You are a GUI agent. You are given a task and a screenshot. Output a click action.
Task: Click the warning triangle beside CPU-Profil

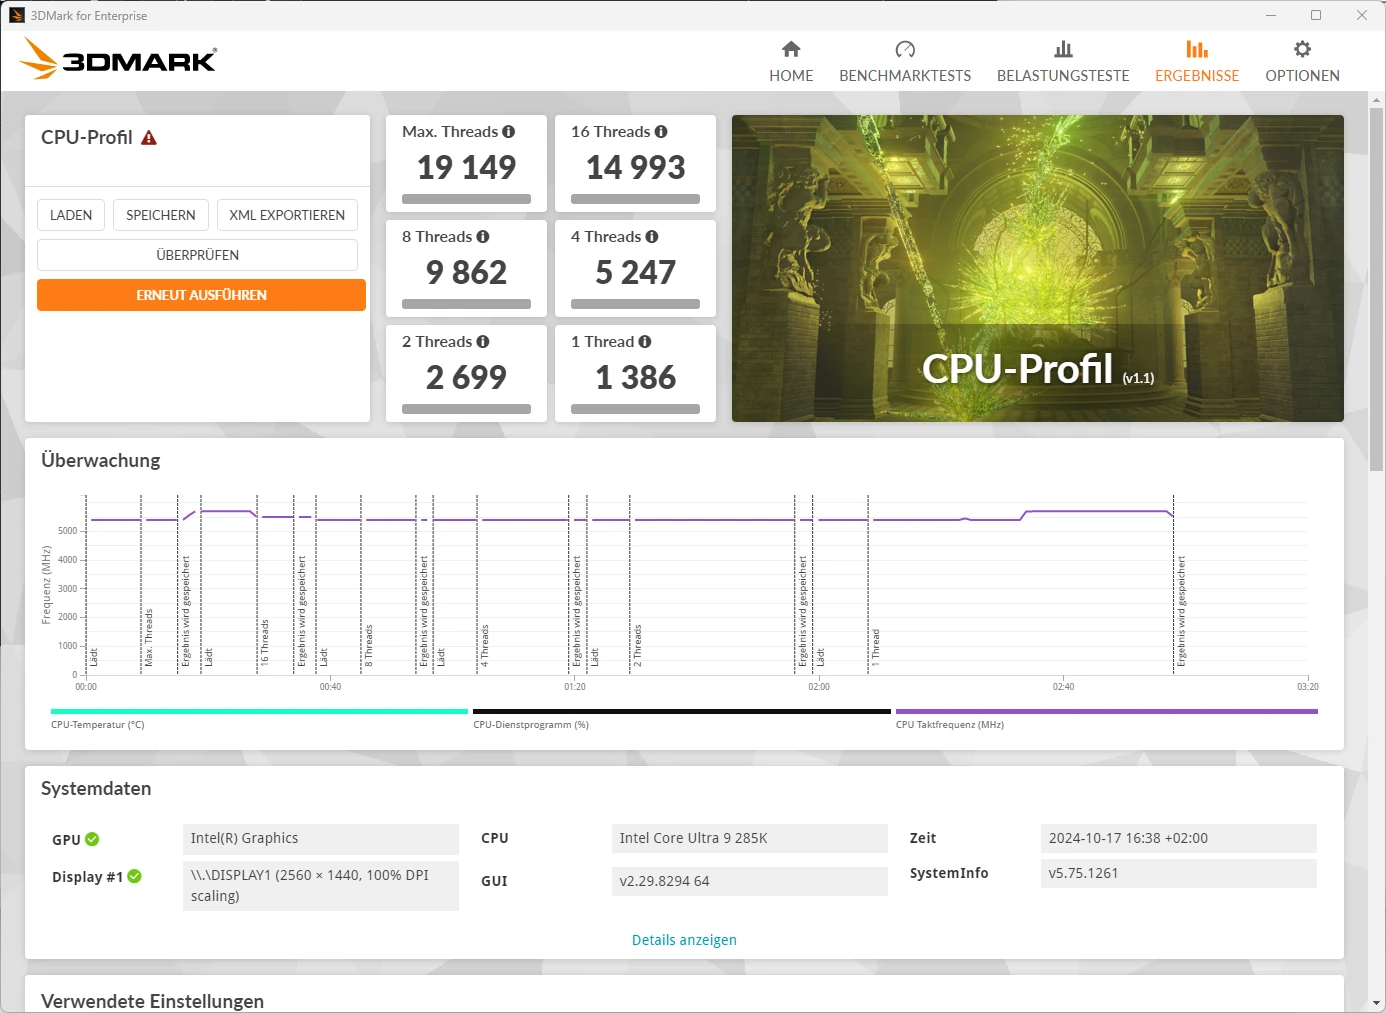(149, 138)
